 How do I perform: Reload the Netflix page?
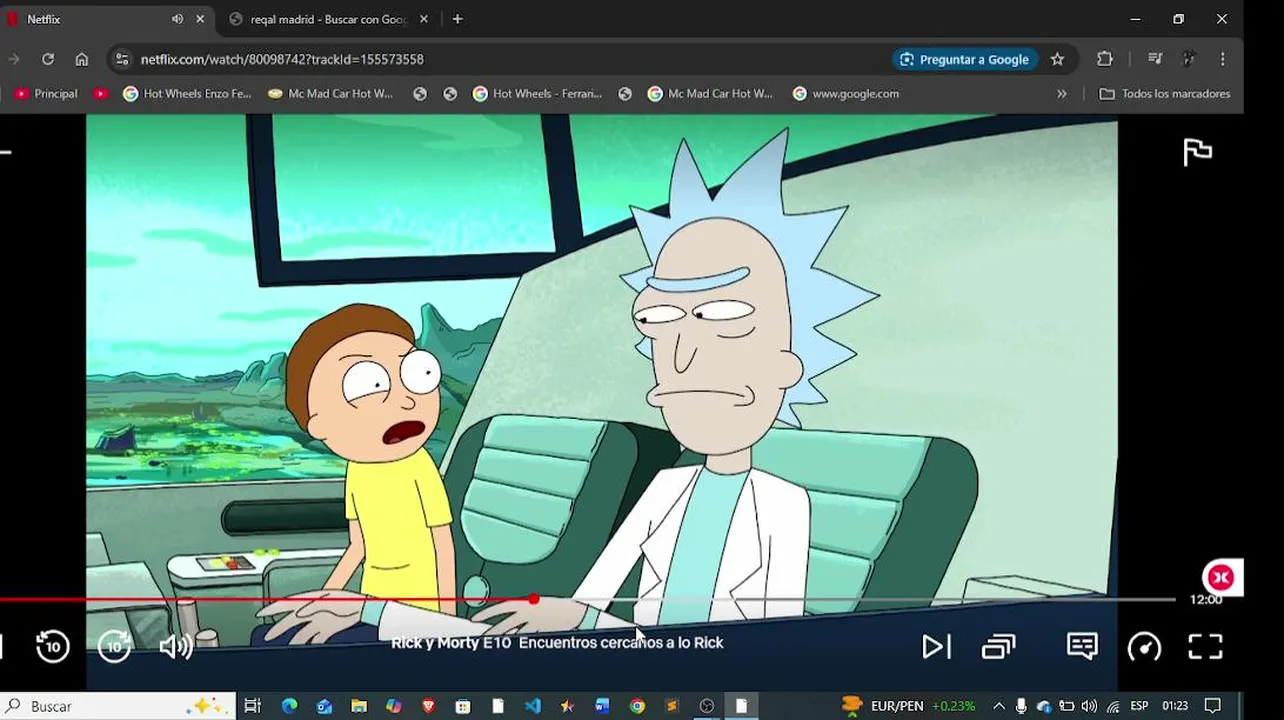point(48,59)
